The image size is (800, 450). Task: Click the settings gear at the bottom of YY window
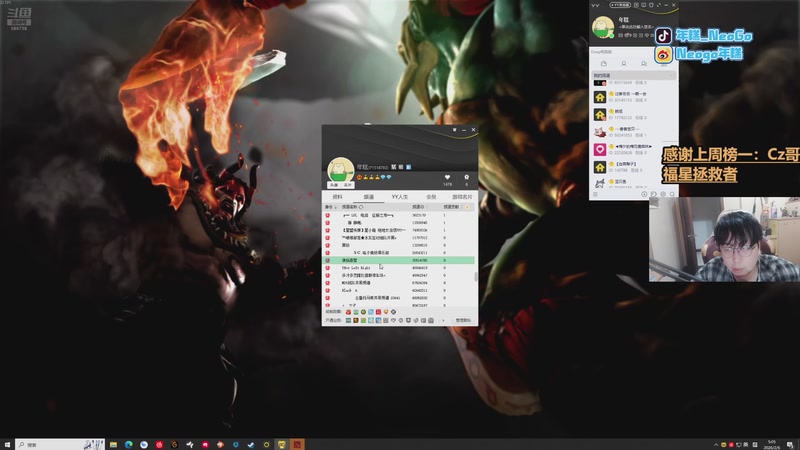click(663, 194)
